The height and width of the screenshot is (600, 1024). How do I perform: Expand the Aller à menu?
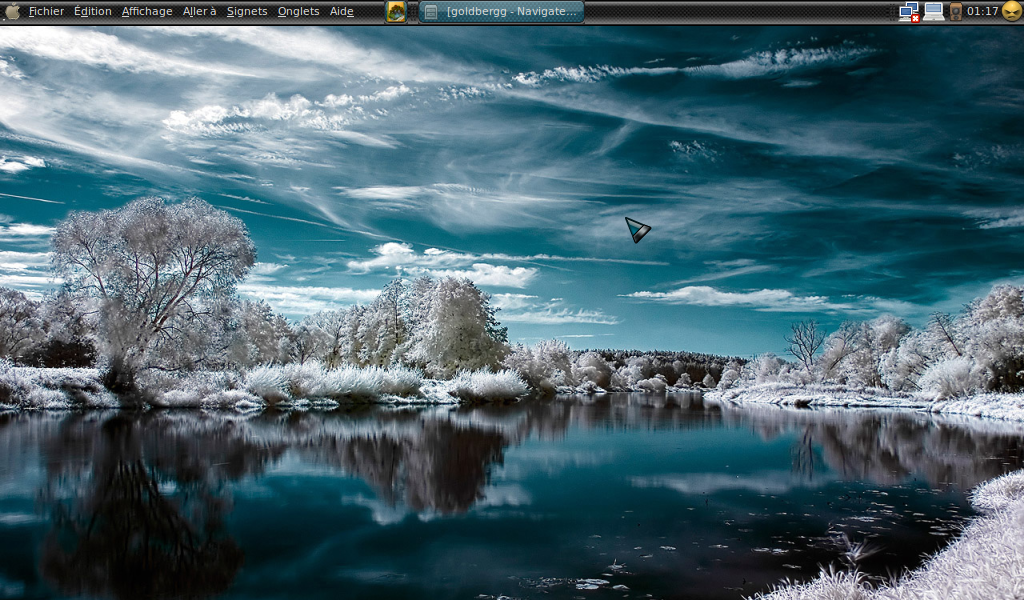[x=199, y=12]
